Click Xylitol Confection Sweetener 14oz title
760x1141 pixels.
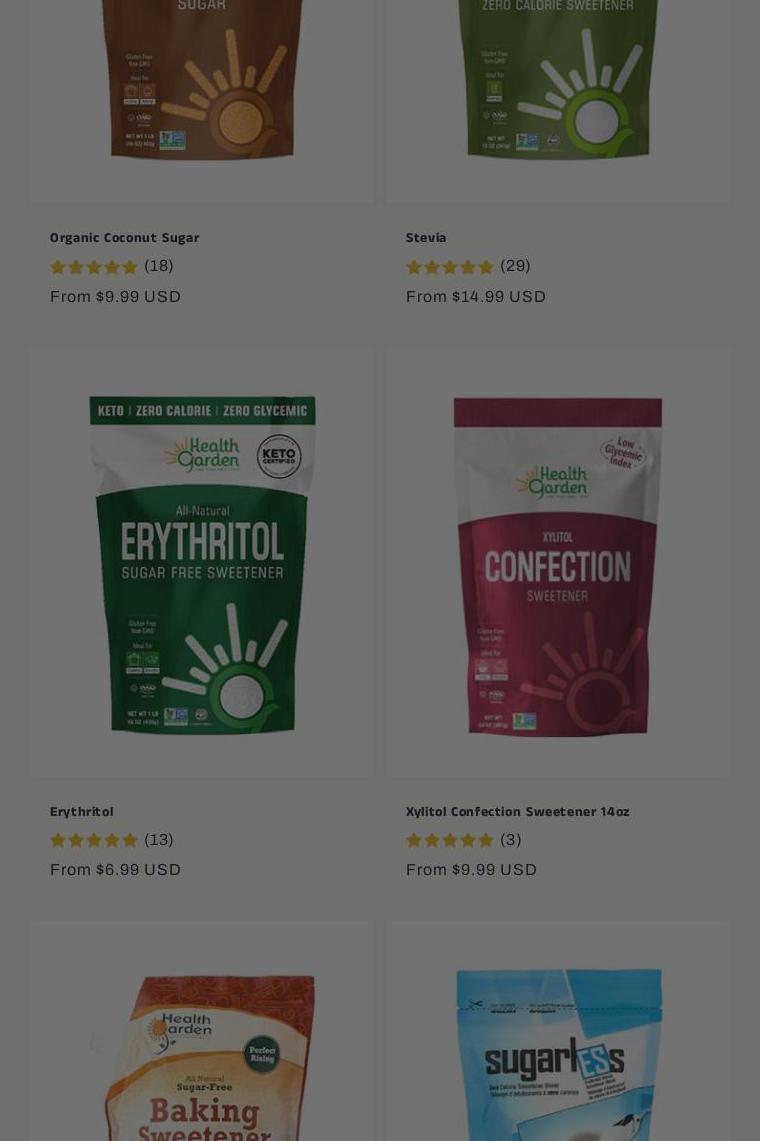click(x=518, y=811)
